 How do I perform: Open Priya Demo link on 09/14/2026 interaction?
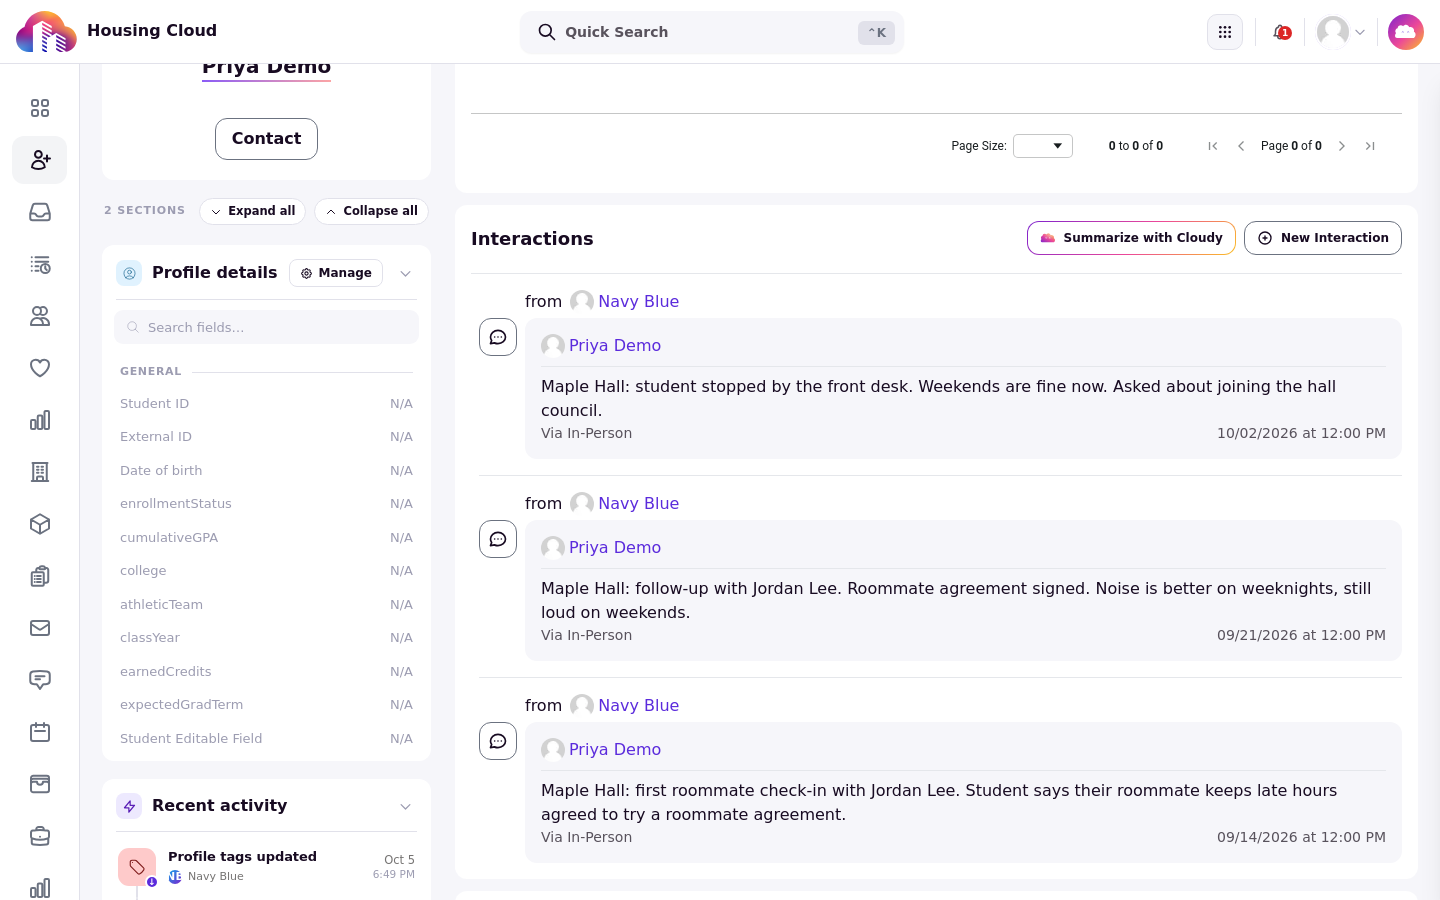tap(615, 749)
